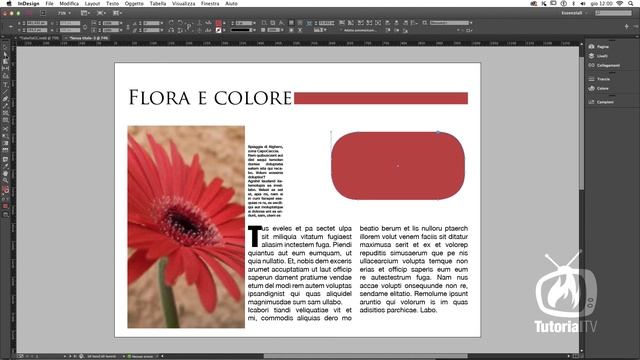Click the X position input field
The width and height of the screenshot is (640, 360).
37,23
